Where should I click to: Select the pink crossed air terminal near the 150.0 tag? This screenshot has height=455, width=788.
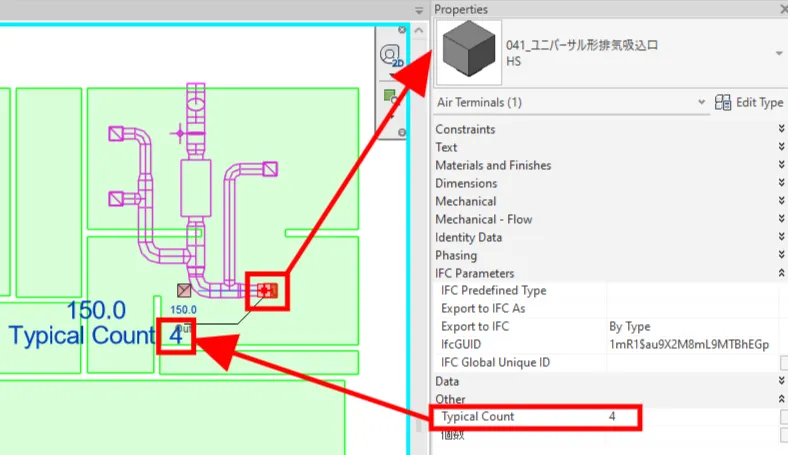pyautogui.click(x=184, y=291)
